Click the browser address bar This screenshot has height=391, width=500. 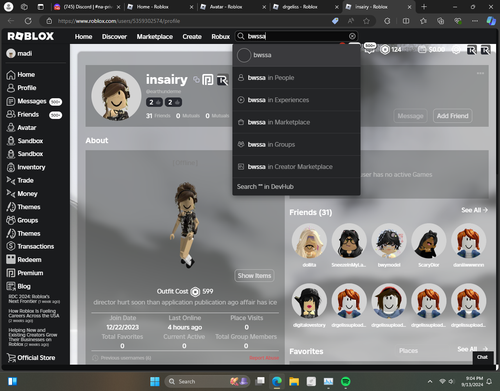pos(187,21)
